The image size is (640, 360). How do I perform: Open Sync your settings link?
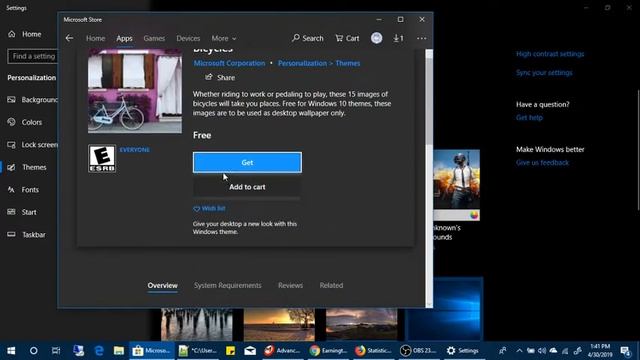pos(544,73)
